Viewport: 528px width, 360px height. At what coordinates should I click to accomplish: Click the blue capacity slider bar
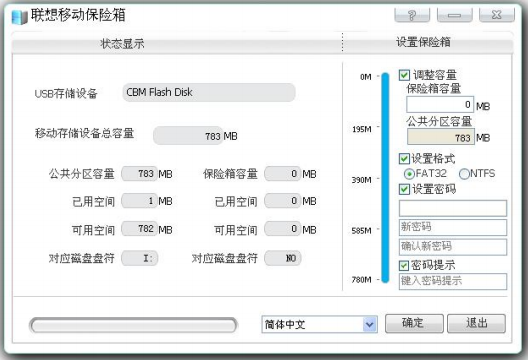point(386,178)
